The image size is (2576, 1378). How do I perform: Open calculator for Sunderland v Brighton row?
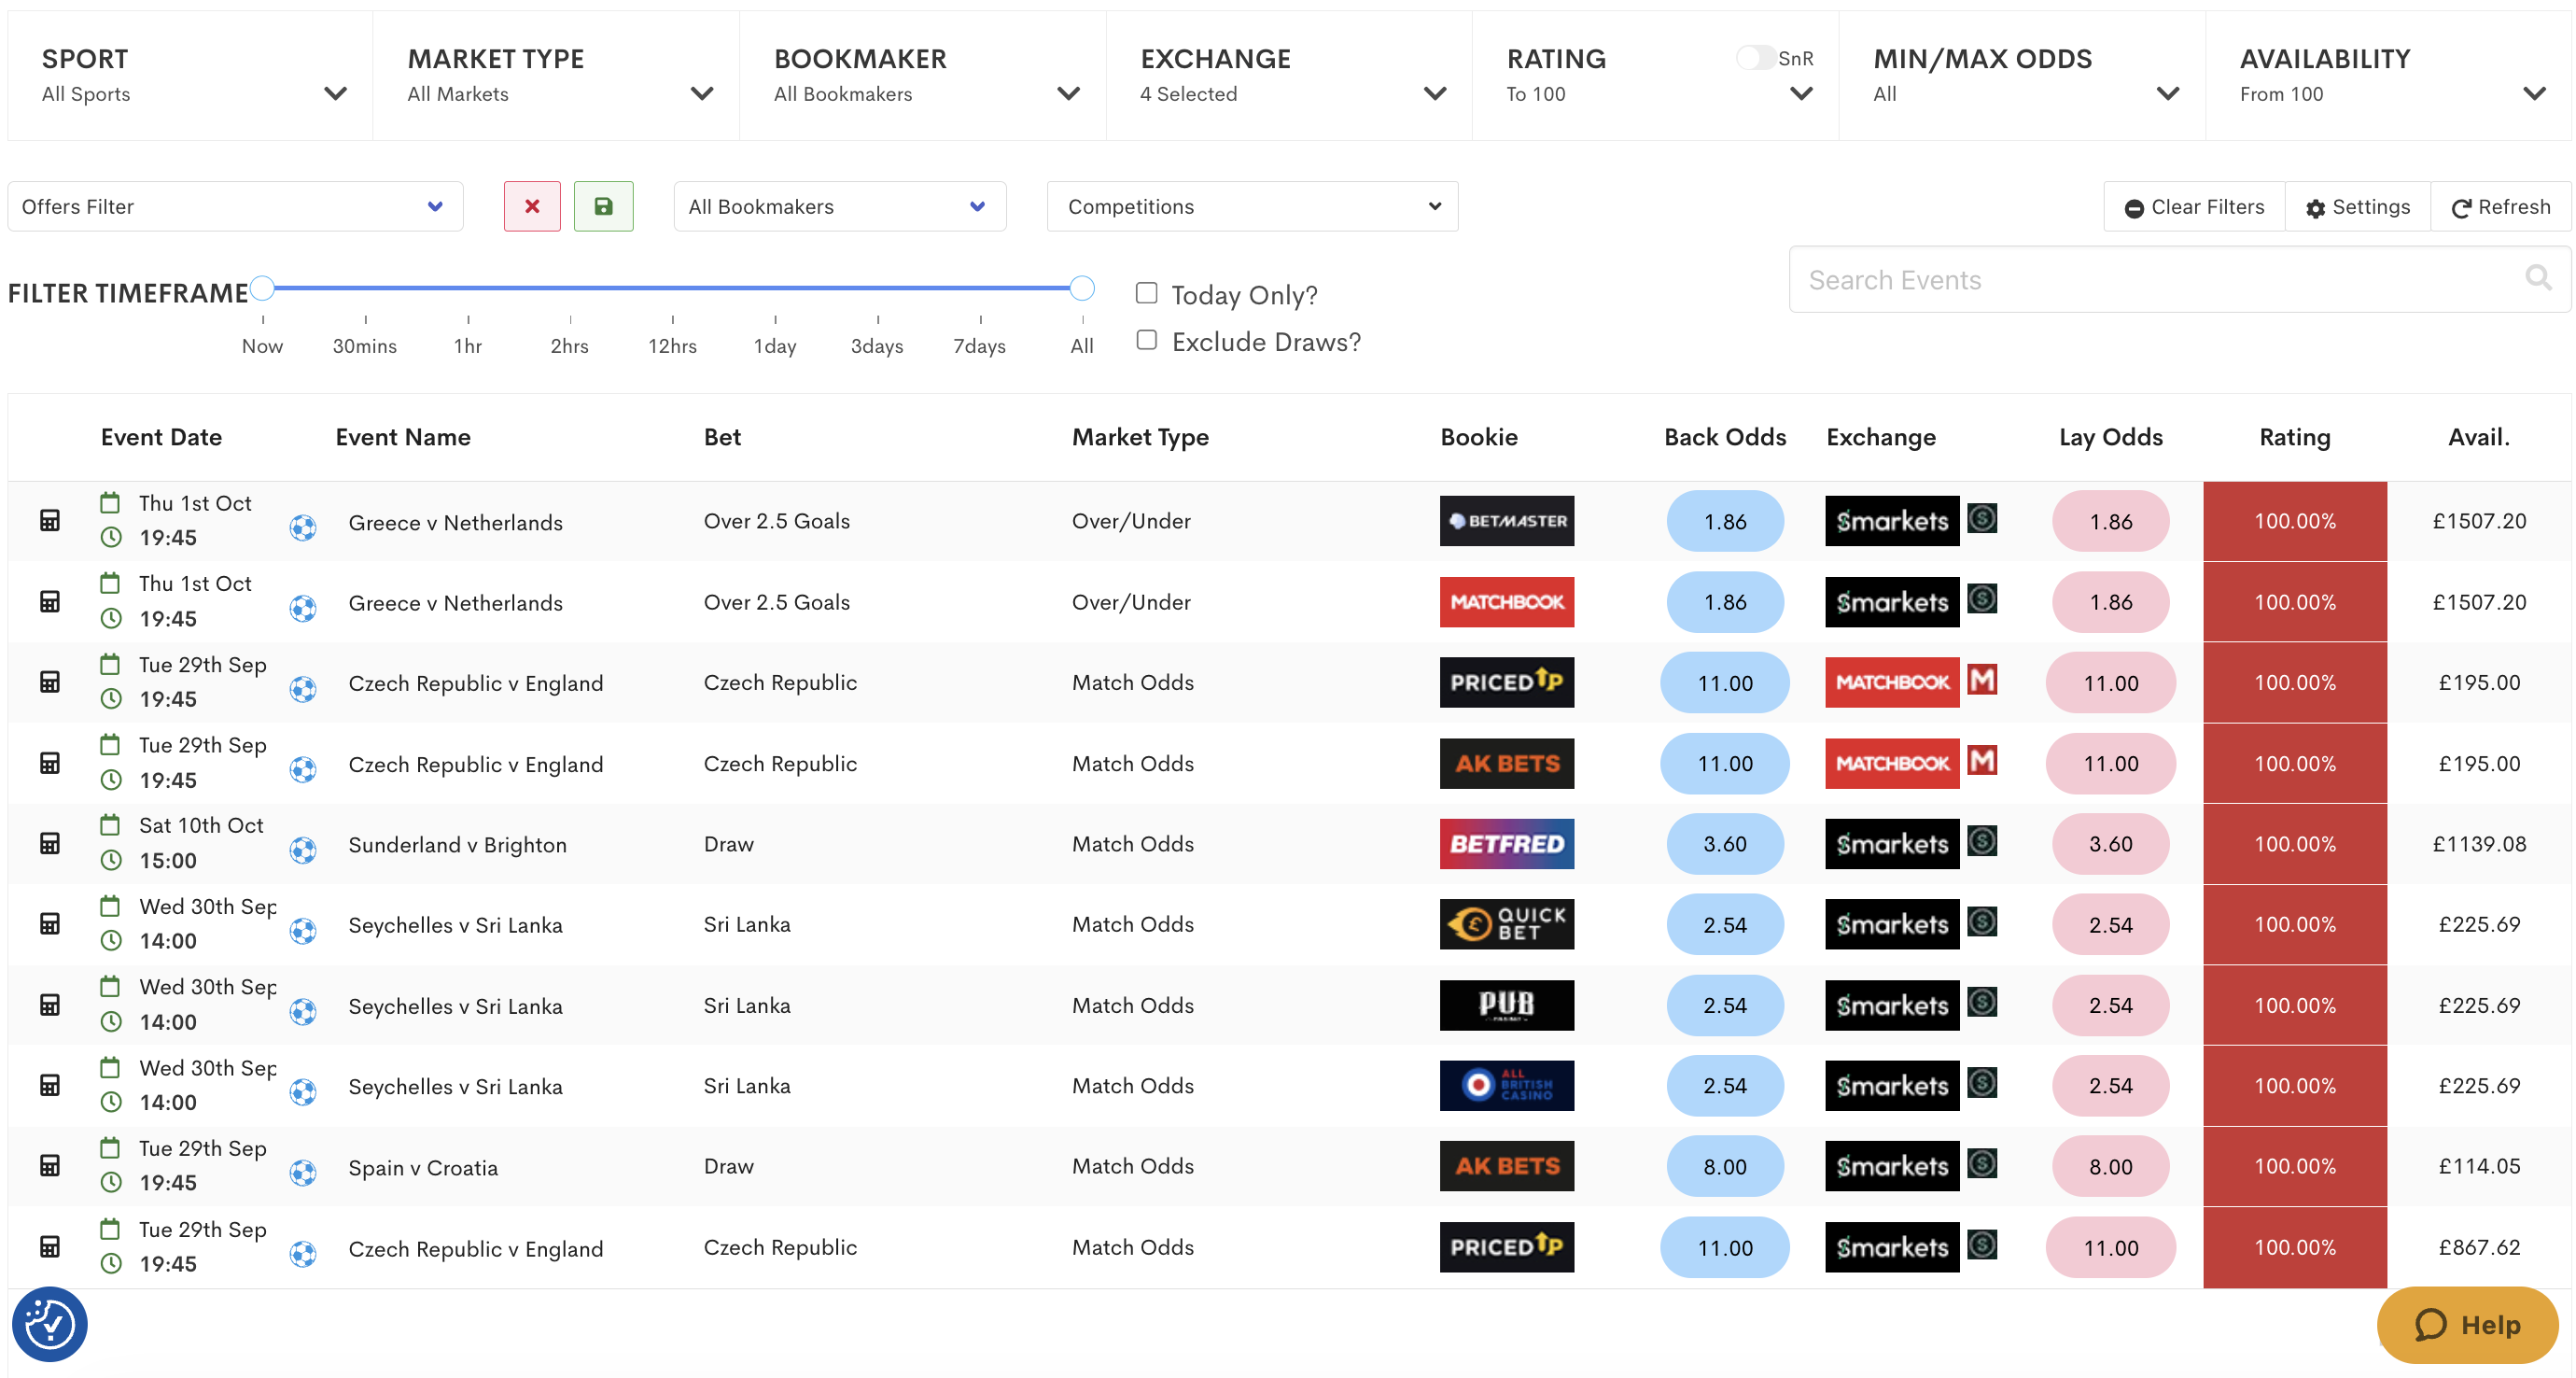50,843
